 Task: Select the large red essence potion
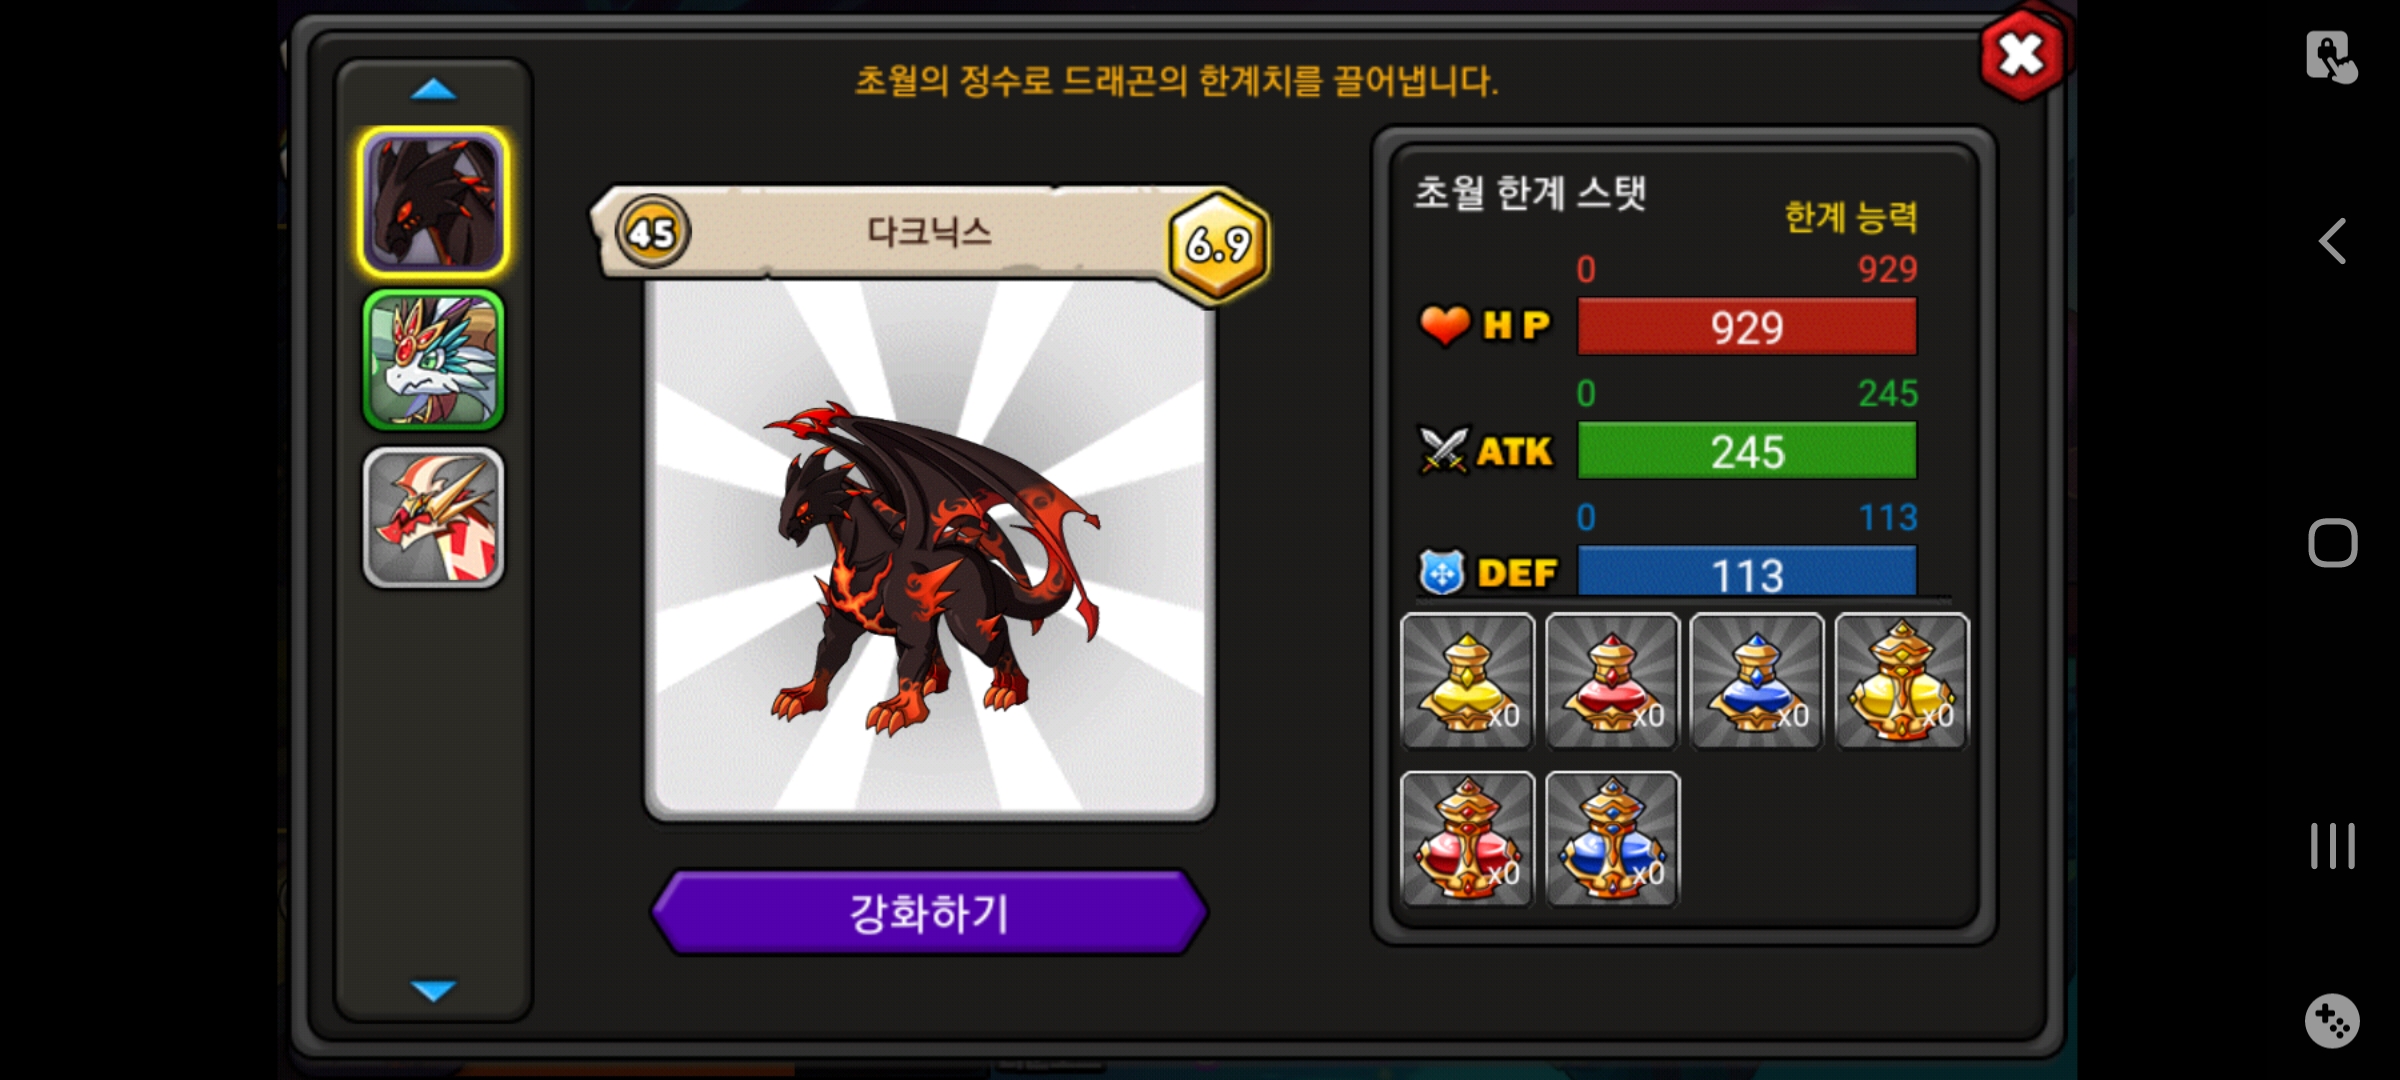point(1467,839)
